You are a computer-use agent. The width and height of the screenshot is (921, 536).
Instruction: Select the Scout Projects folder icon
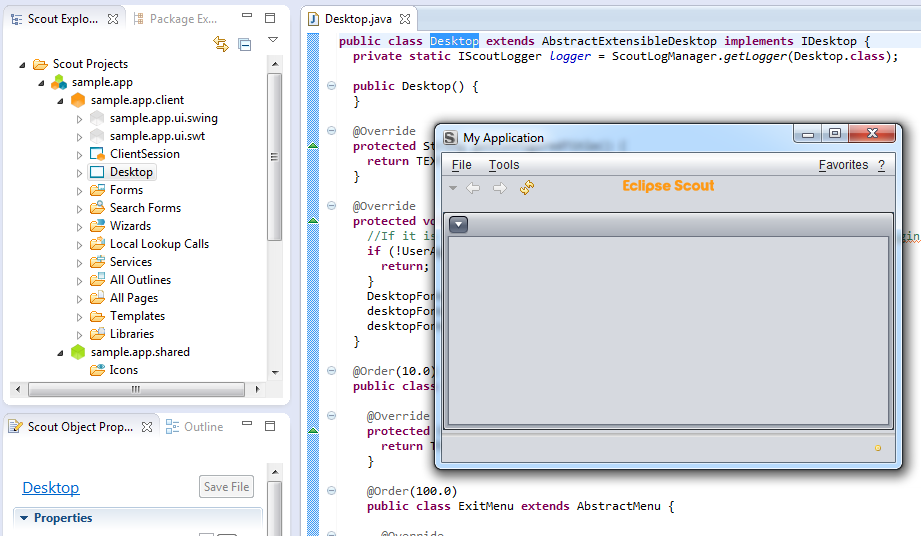tap(40, 64)
